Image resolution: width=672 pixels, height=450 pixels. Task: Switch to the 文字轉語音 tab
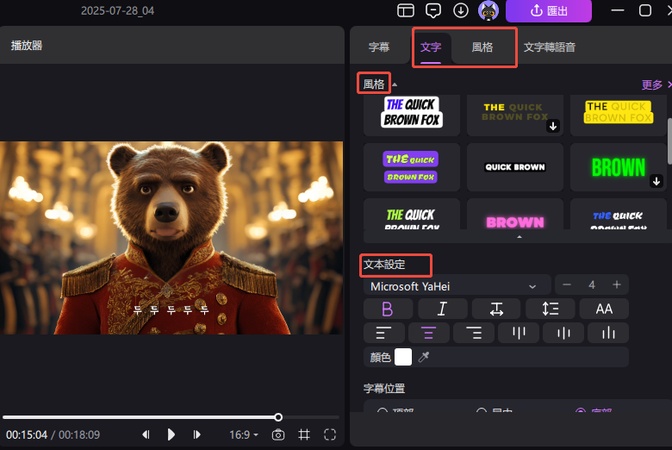click(x=549, y=47)
